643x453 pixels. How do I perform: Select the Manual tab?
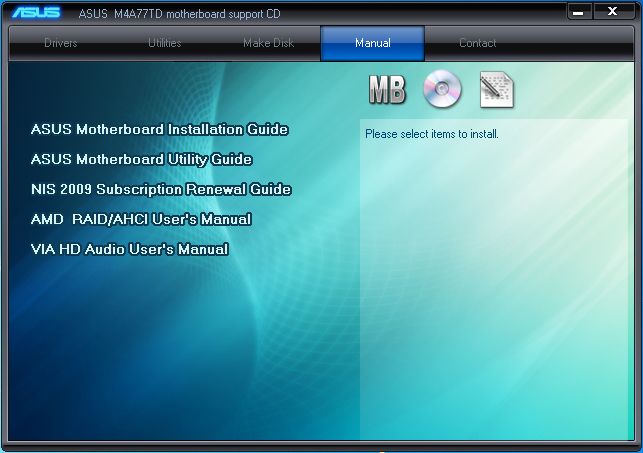(x=372, y=43)
